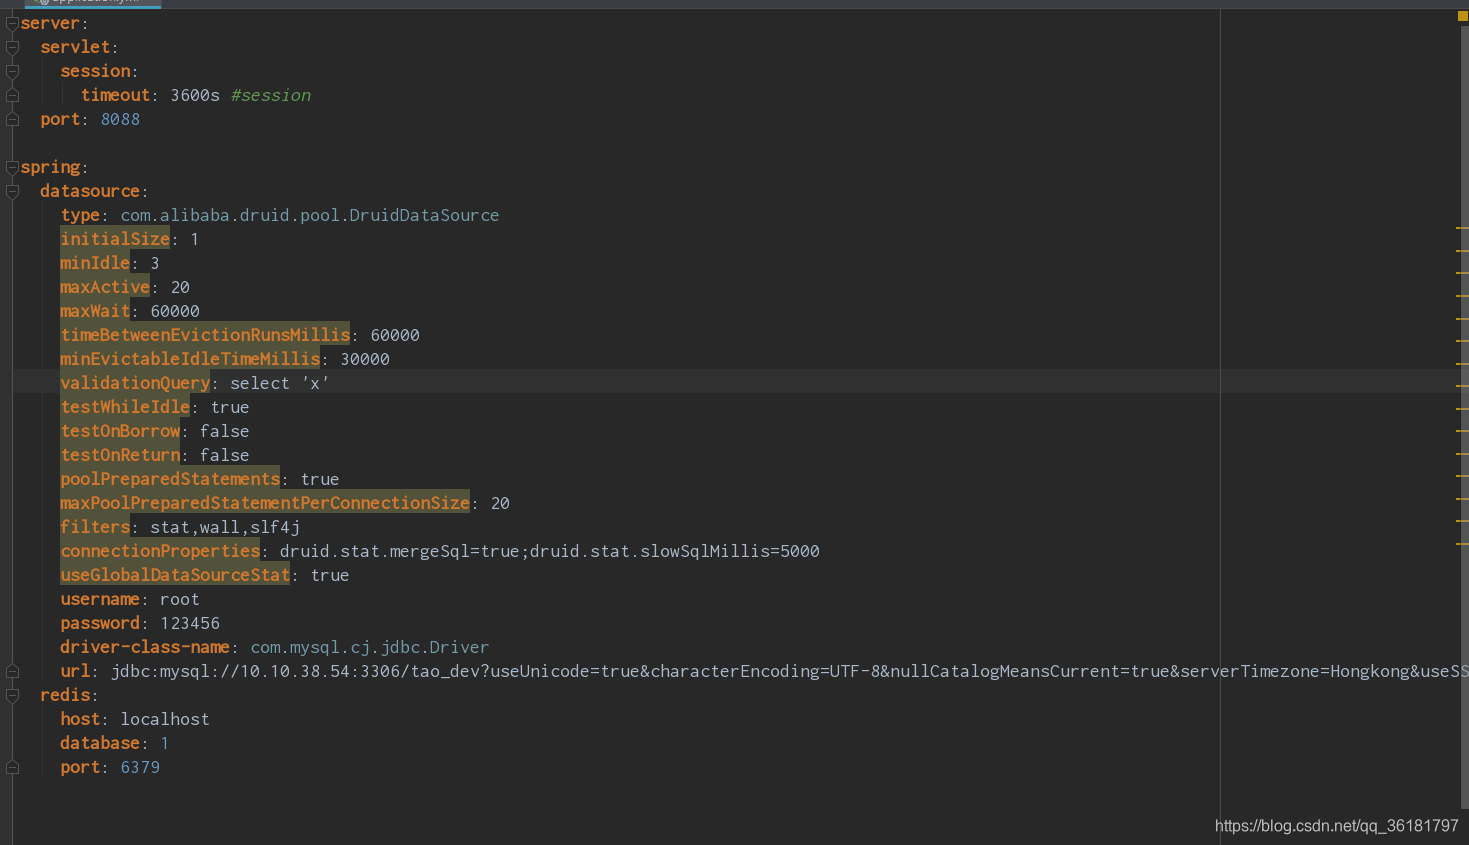Click the 8088 port value
This screenshot has width=1469, height=845.
(x=120, y=119)
